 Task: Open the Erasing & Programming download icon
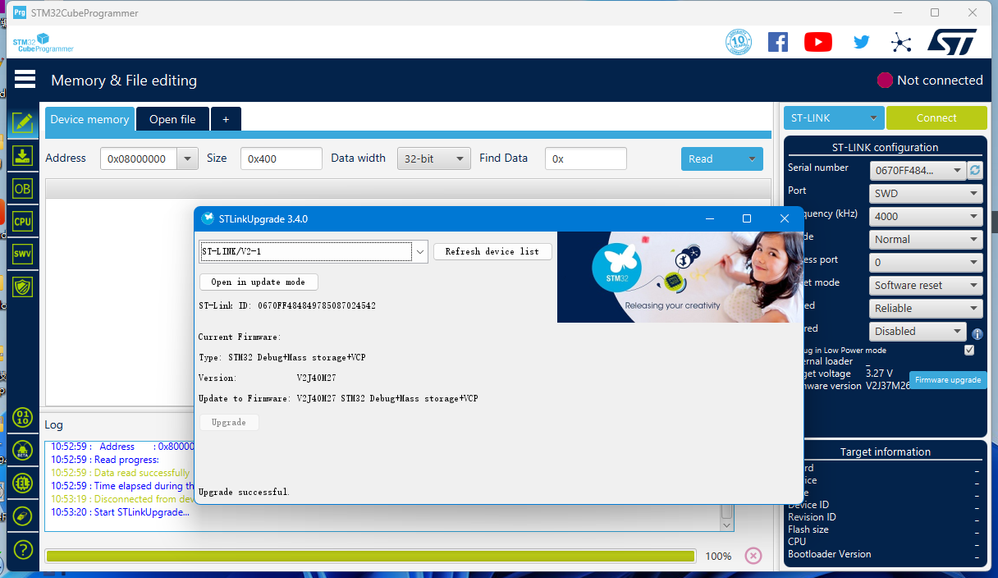pos(23,156)
